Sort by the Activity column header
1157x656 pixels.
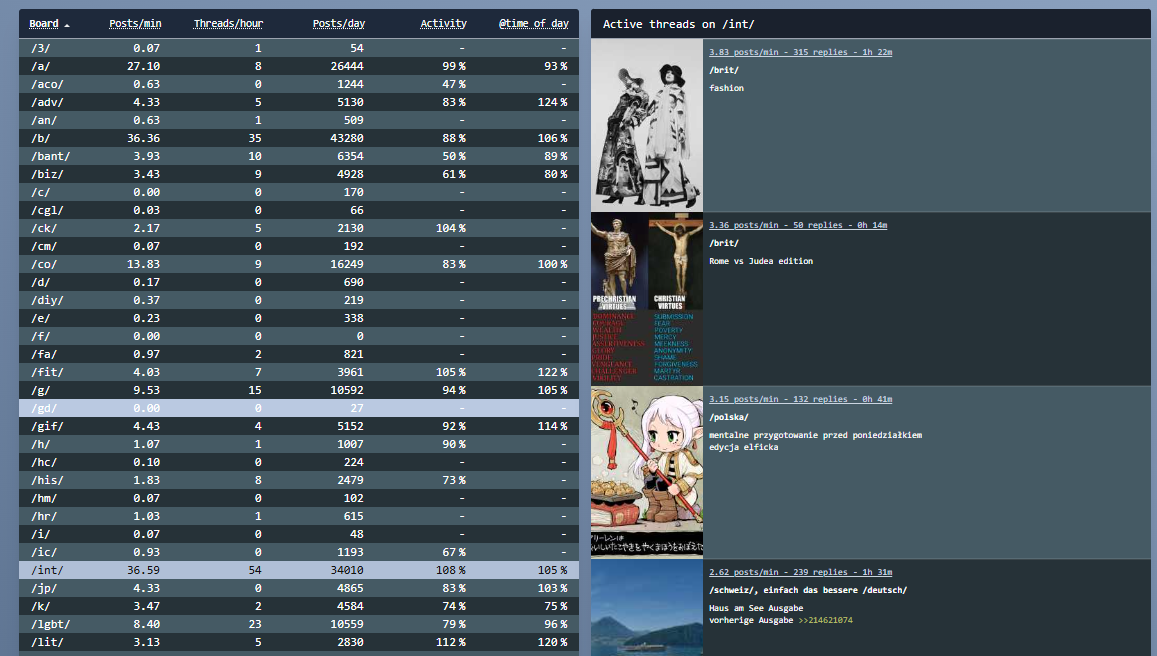[443, 24]
